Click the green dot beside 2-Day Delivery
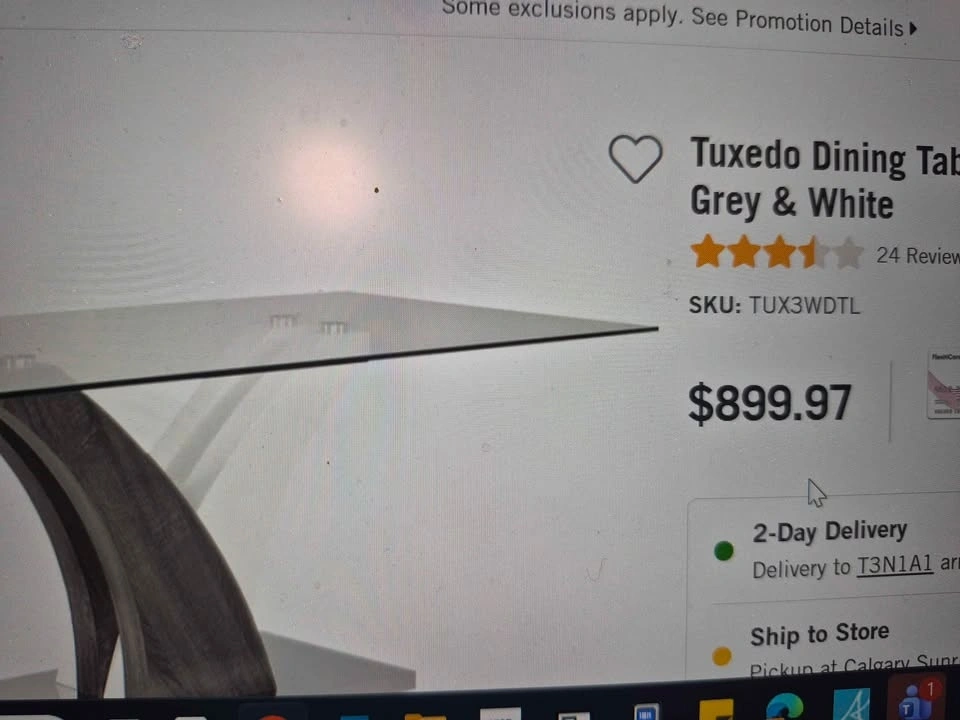Screen dimensions: 960x720 (723, 550)
